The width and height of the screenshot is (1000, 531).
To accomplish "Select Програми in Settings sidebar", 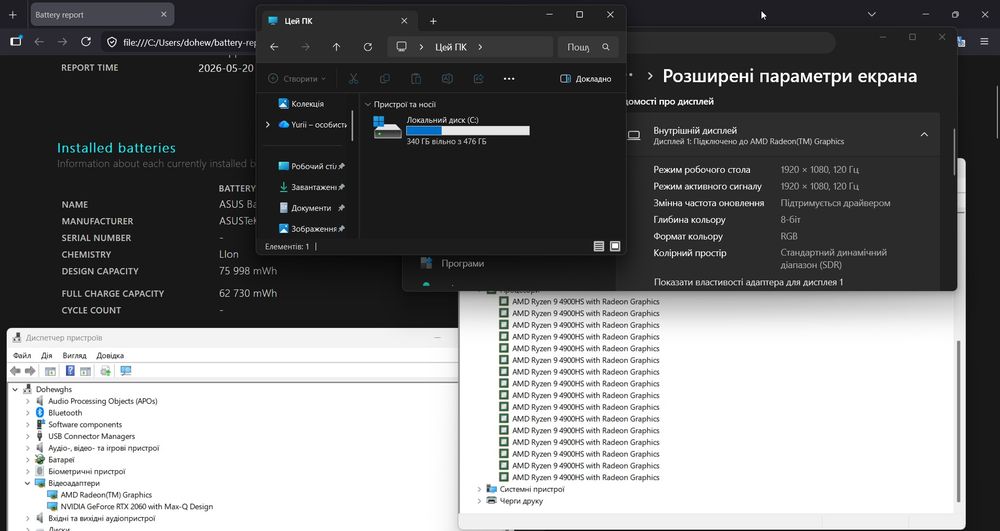I will [462, 263].
